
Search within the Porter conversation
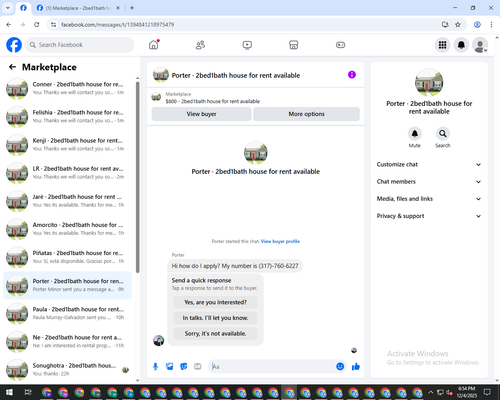coord(442,134)
